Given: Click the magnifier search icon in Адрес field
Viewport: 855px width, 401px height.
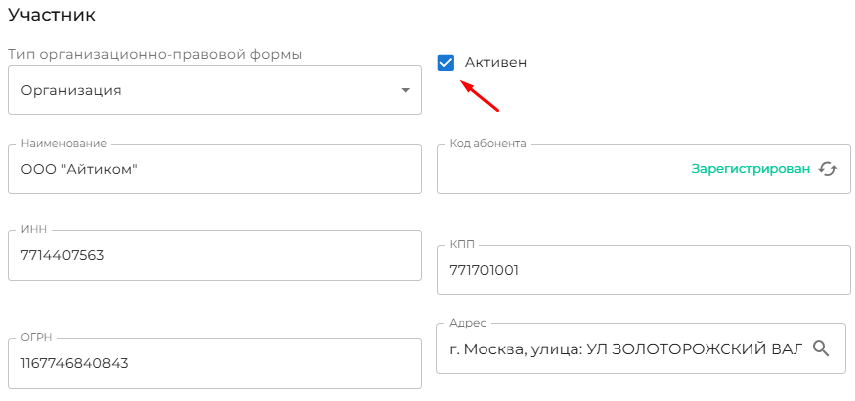Looking at the screenshot, I should [x=821, y=348].
